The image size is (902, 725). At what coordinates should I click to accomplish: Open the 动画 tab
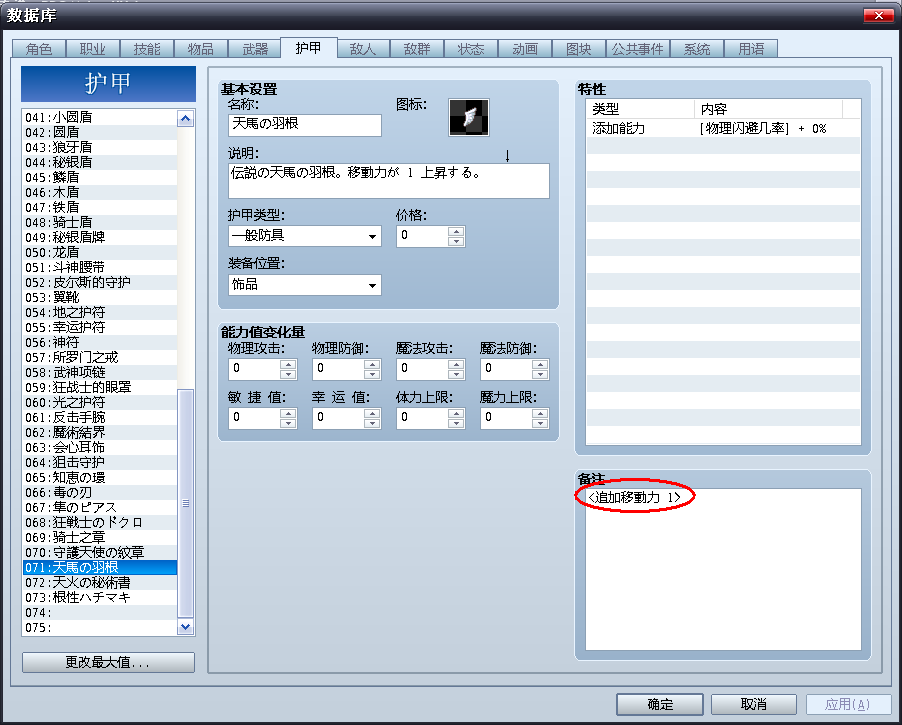click(525, 49)
